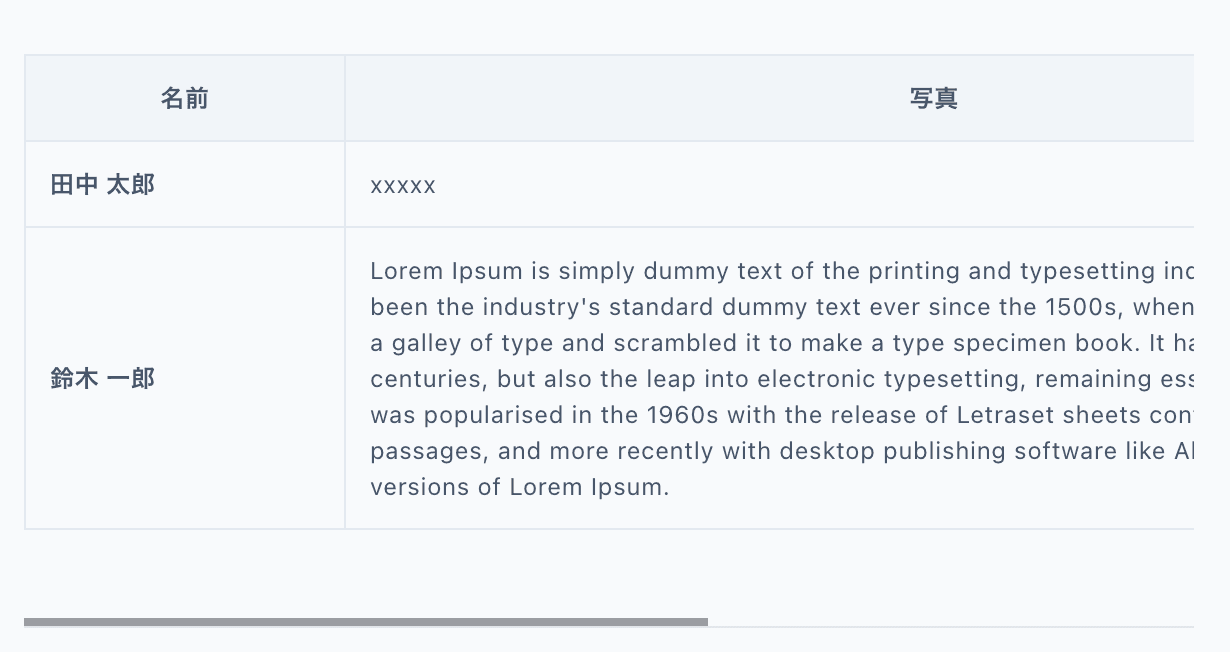Click the xxxxx cell text
This screenshot has width=1230, height=652.
tap(403, 186)
